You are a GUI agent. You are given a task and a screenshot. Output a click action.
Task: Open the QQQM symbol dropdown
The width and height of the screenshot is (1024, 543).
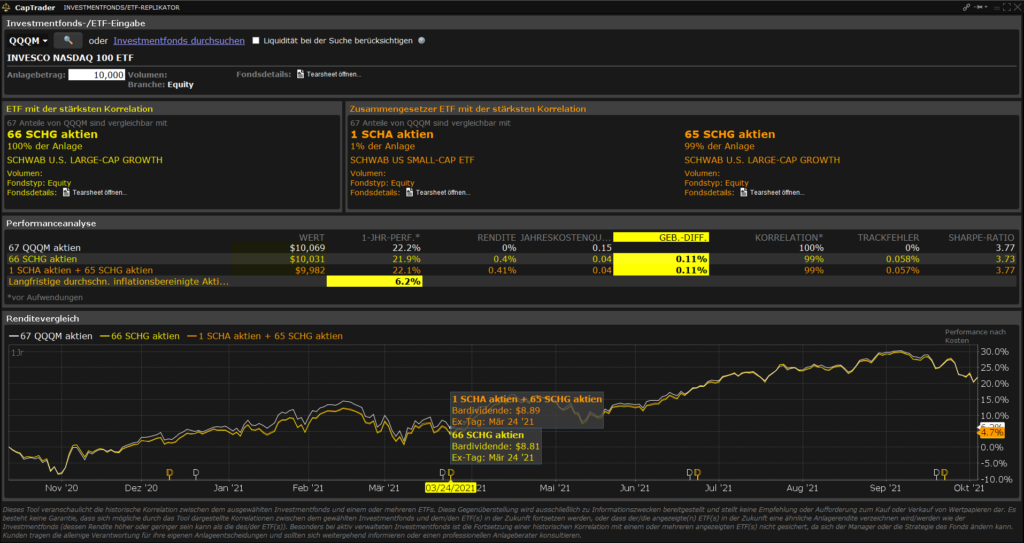28,41
